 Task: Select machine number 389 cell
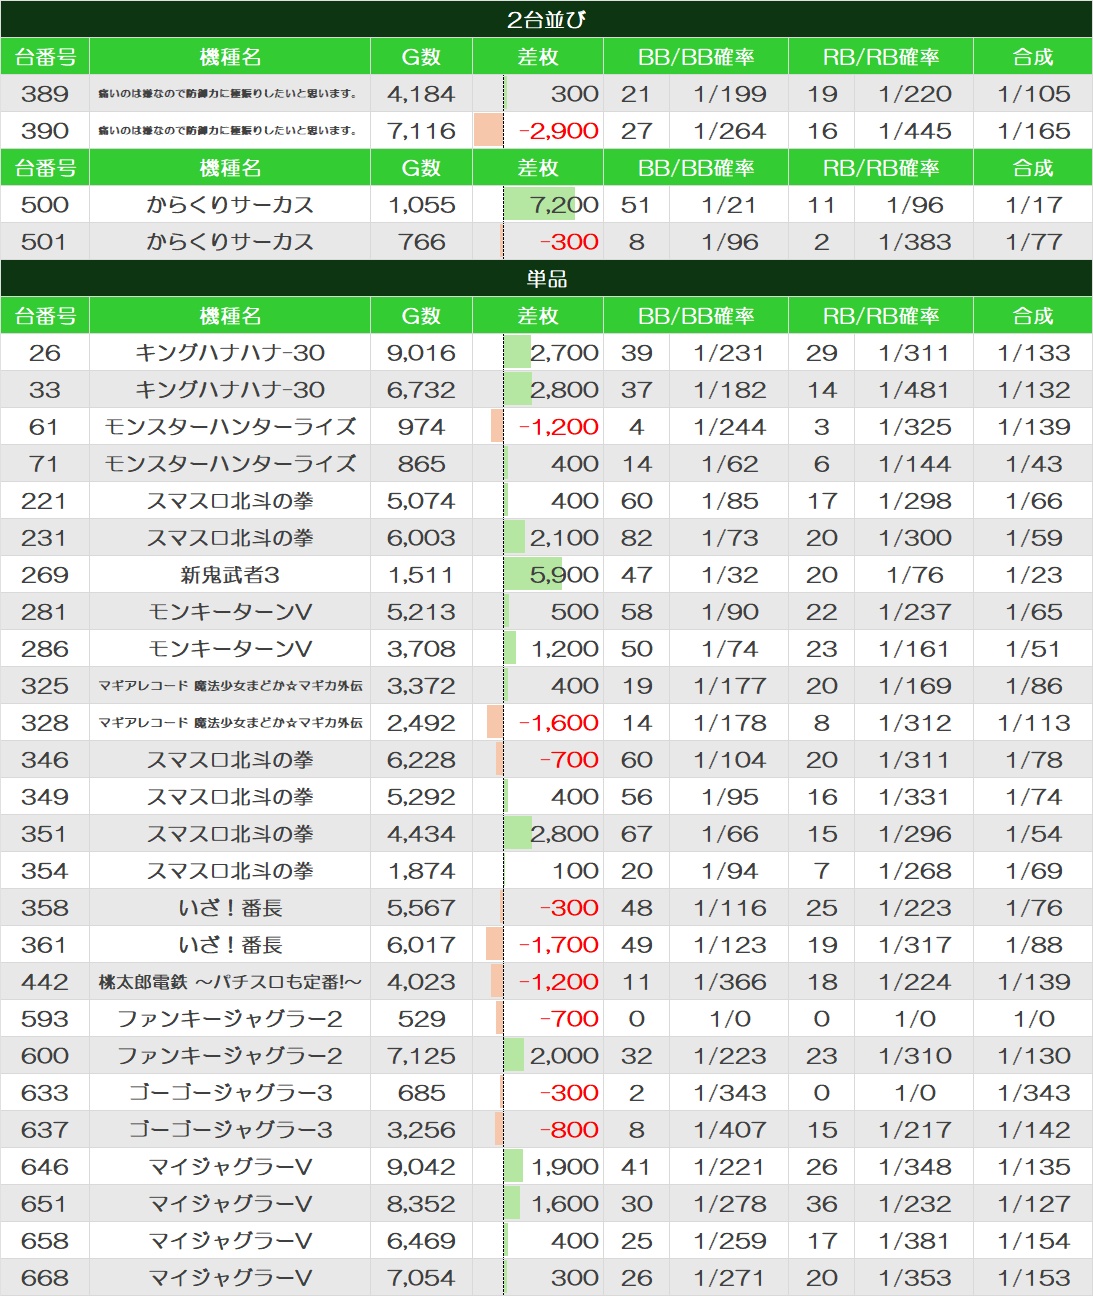[x=45, y=94]
